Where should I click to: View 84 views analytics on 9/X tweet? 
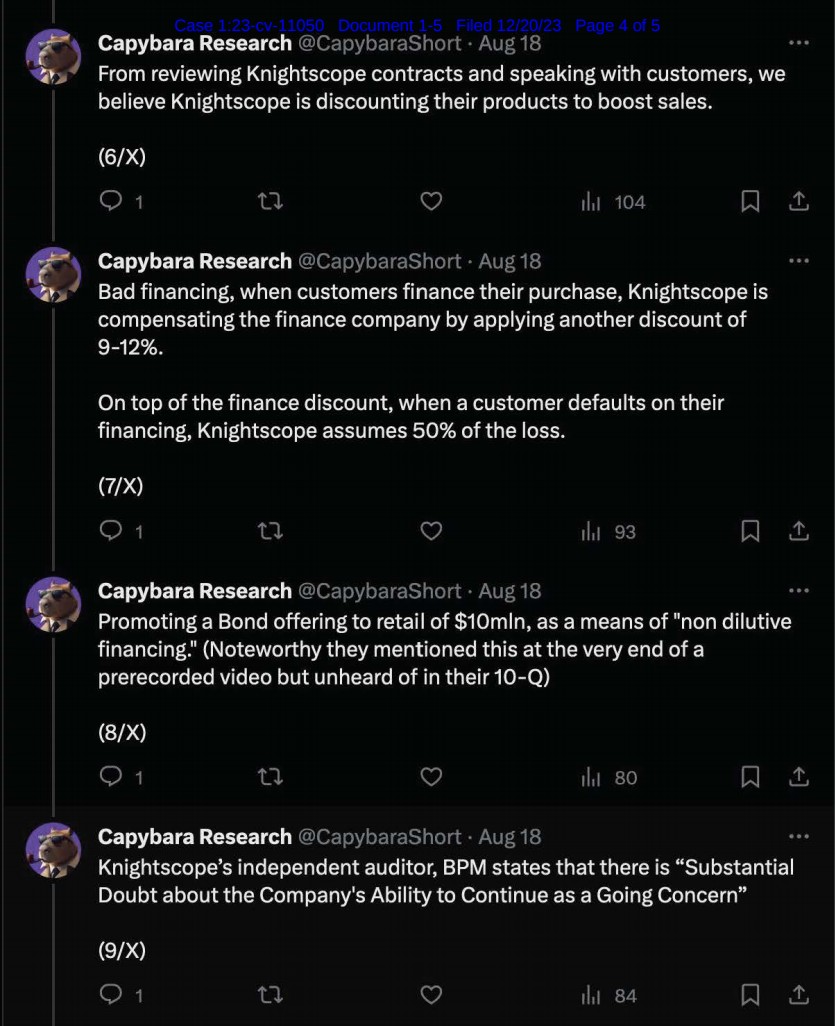(x=613, y=995)
